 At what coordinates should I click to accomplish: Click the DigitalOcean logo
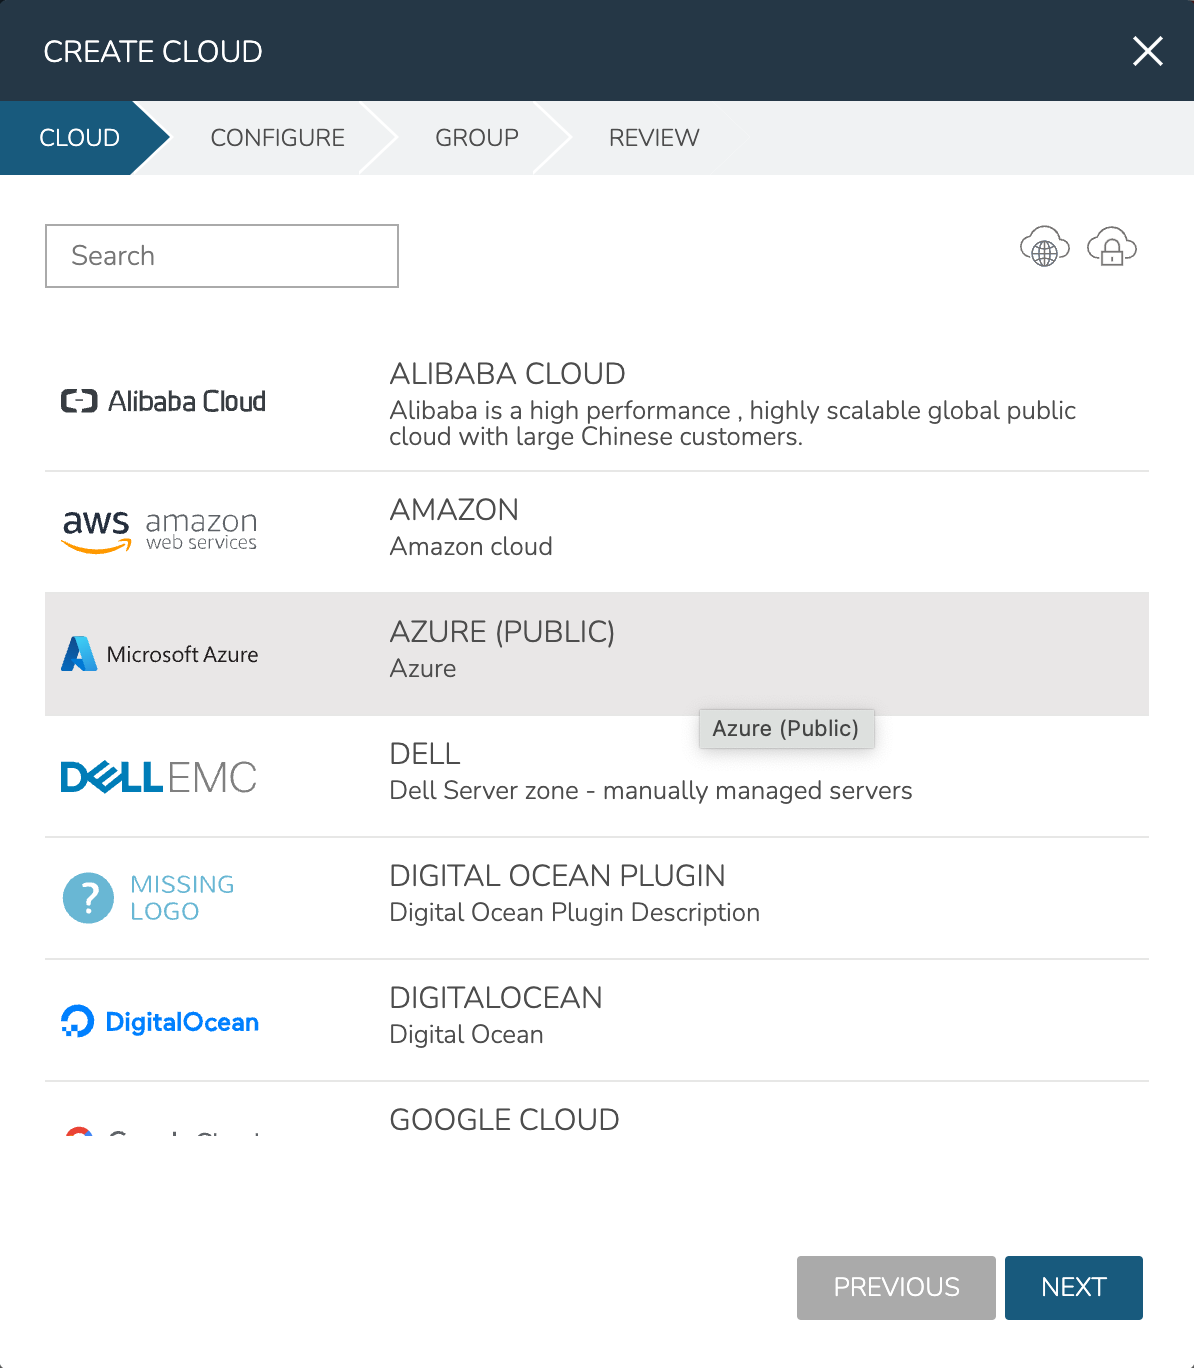pyautogui.click(x=160, y=1021)
